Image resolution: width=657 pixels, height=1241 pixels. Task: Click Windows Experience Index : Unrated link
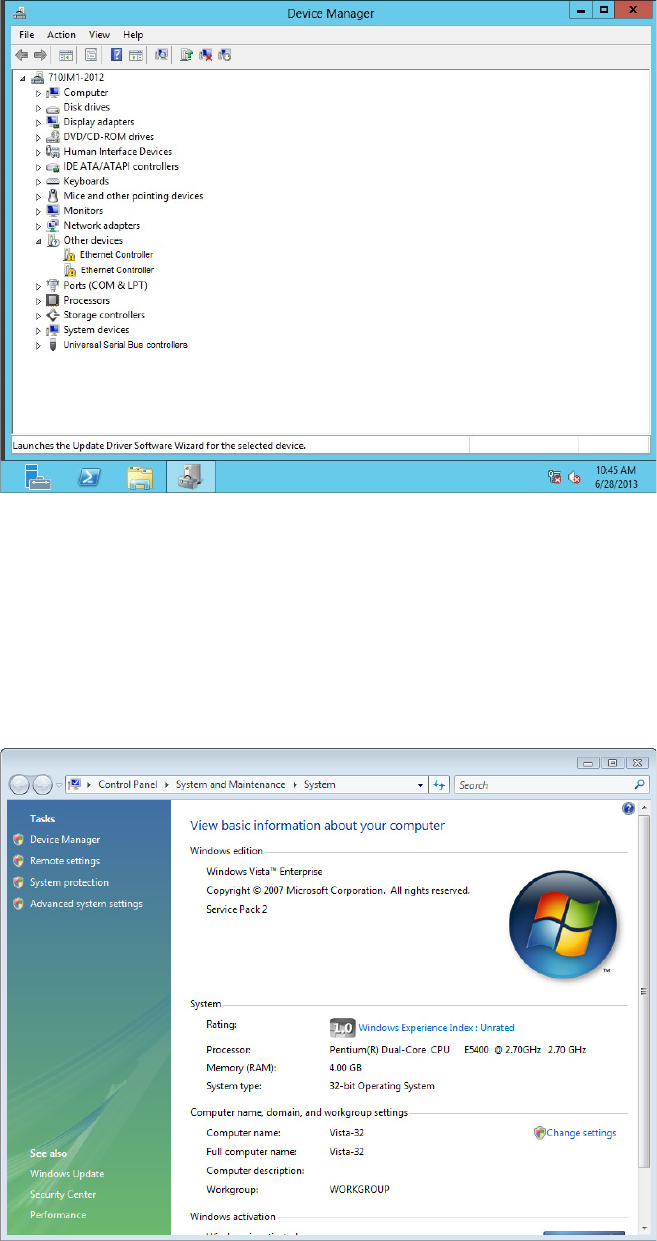(436, 1028)
